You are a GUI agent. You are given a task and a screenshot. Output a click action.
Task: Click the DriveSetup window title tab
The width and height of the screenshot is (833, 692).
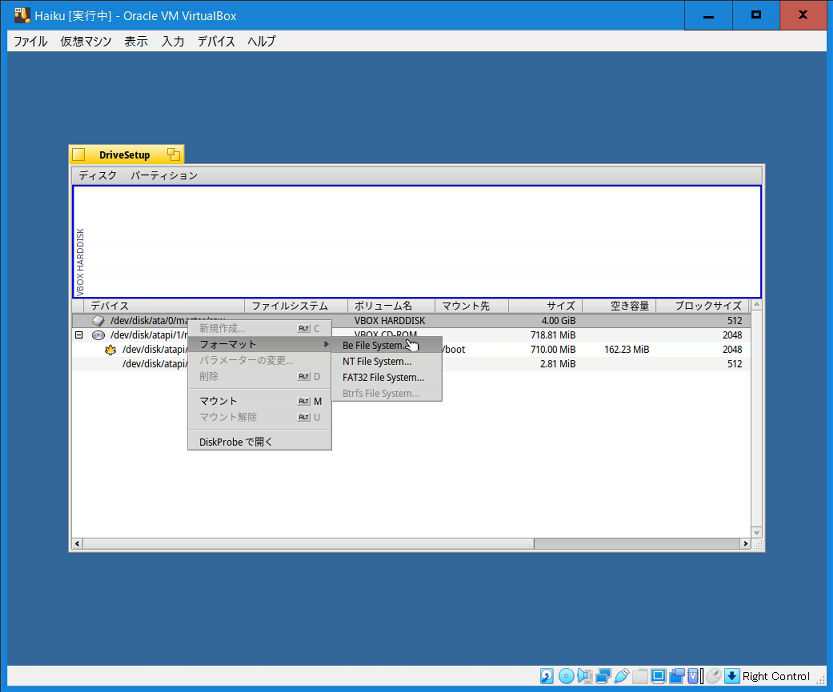[124, 155]
